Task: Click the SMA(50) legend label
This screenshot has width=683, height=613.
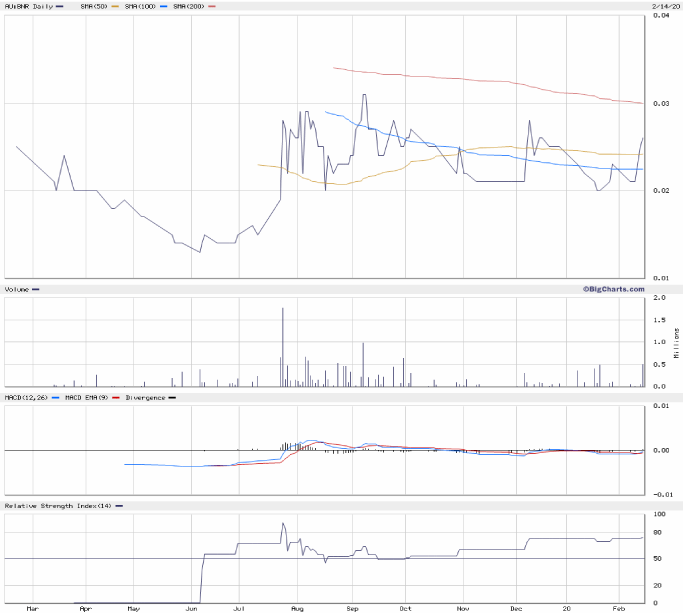Action: click(x=96, y=6)
